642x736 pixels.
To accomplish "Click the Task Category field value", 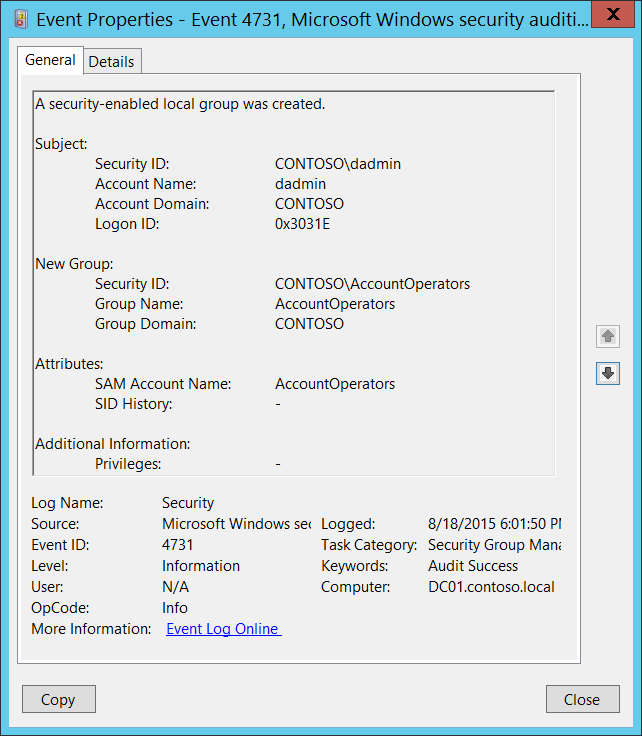I will tap(493, 545).
